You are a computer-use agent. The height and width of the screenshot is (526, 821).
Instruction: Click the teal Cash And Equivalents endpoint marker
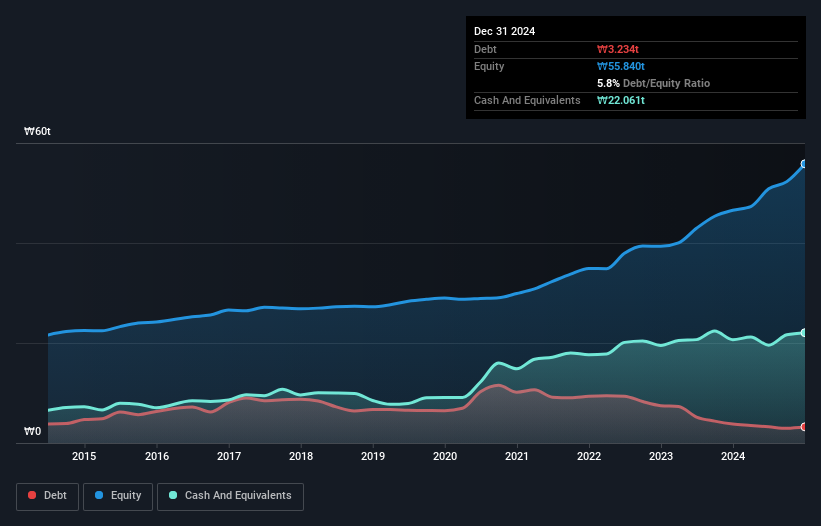[804, 332]
